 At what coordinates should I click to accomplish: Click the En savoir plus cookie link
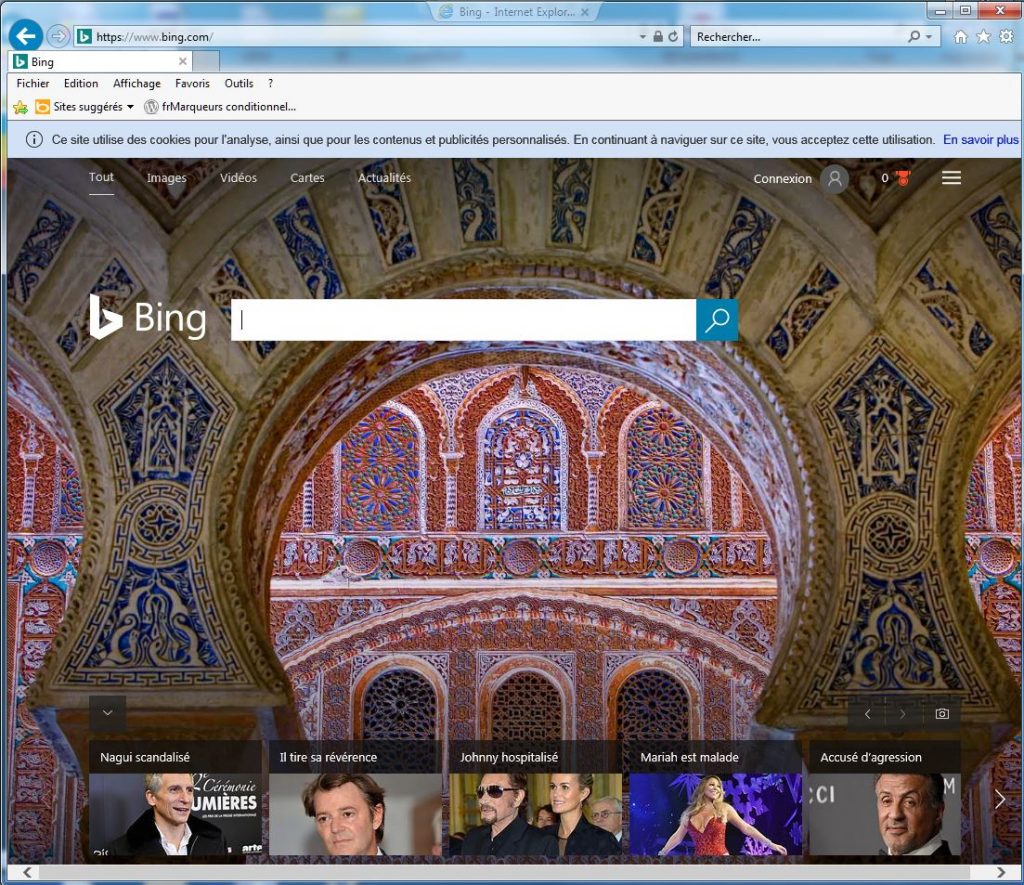(980, 140)
